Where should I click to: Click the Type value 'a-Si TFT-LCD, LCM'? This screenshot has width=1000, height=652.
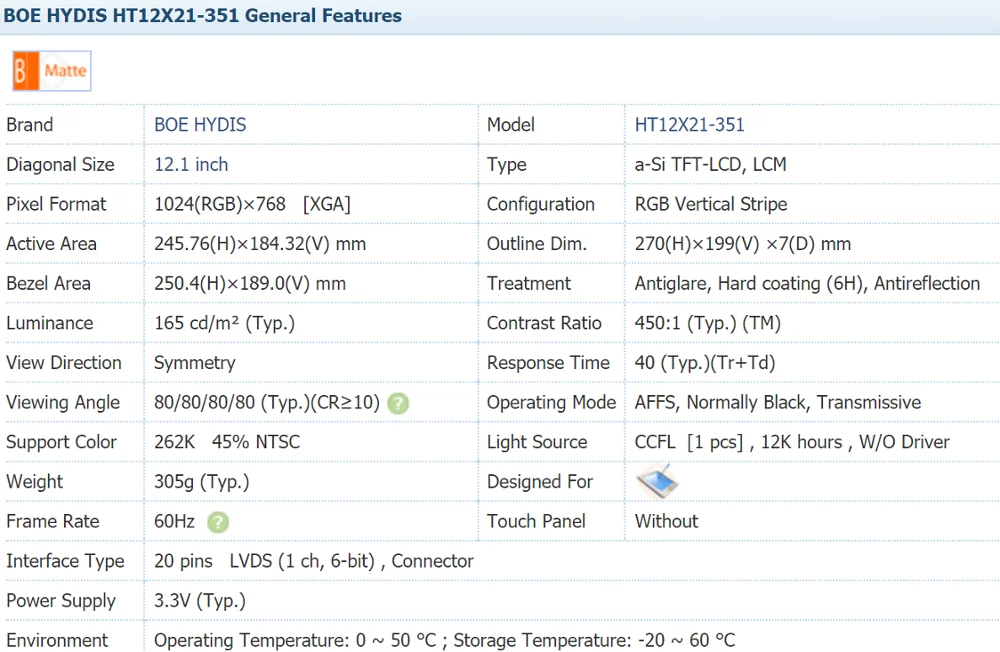coord(710,165)
